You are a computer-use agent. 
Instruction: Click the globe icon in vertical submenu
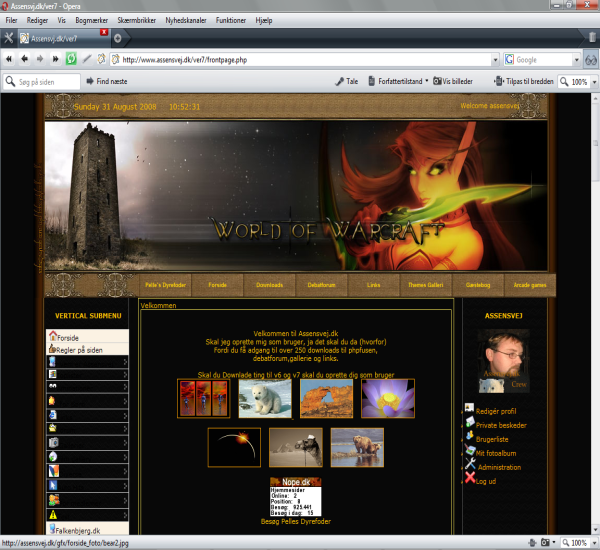pos(53,456)
